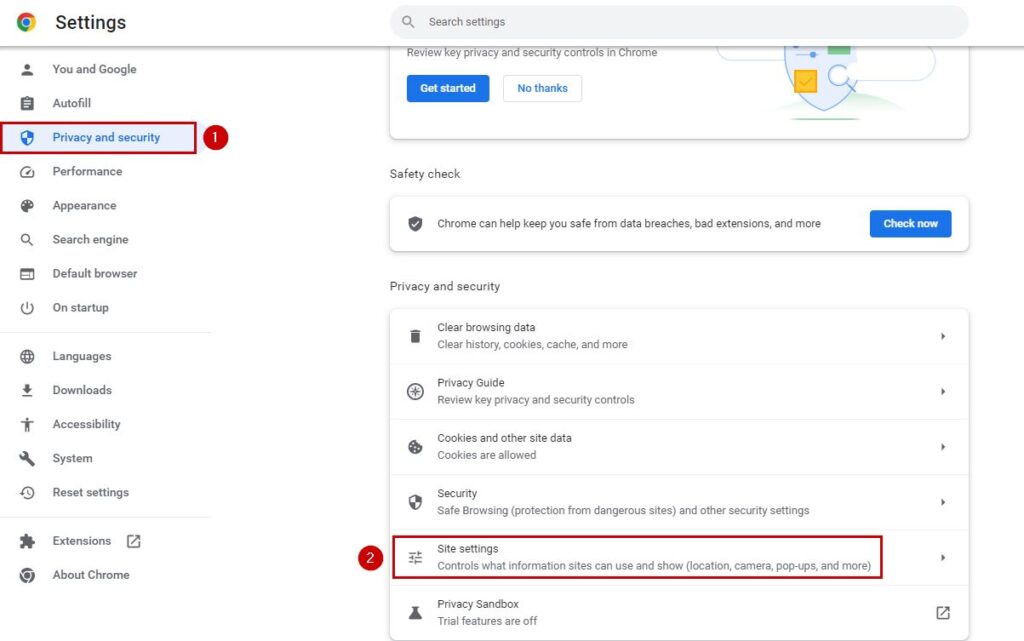This screenshot has height=641, width=1024.
Task: Click the Check now button
Action: click(910, 224)
